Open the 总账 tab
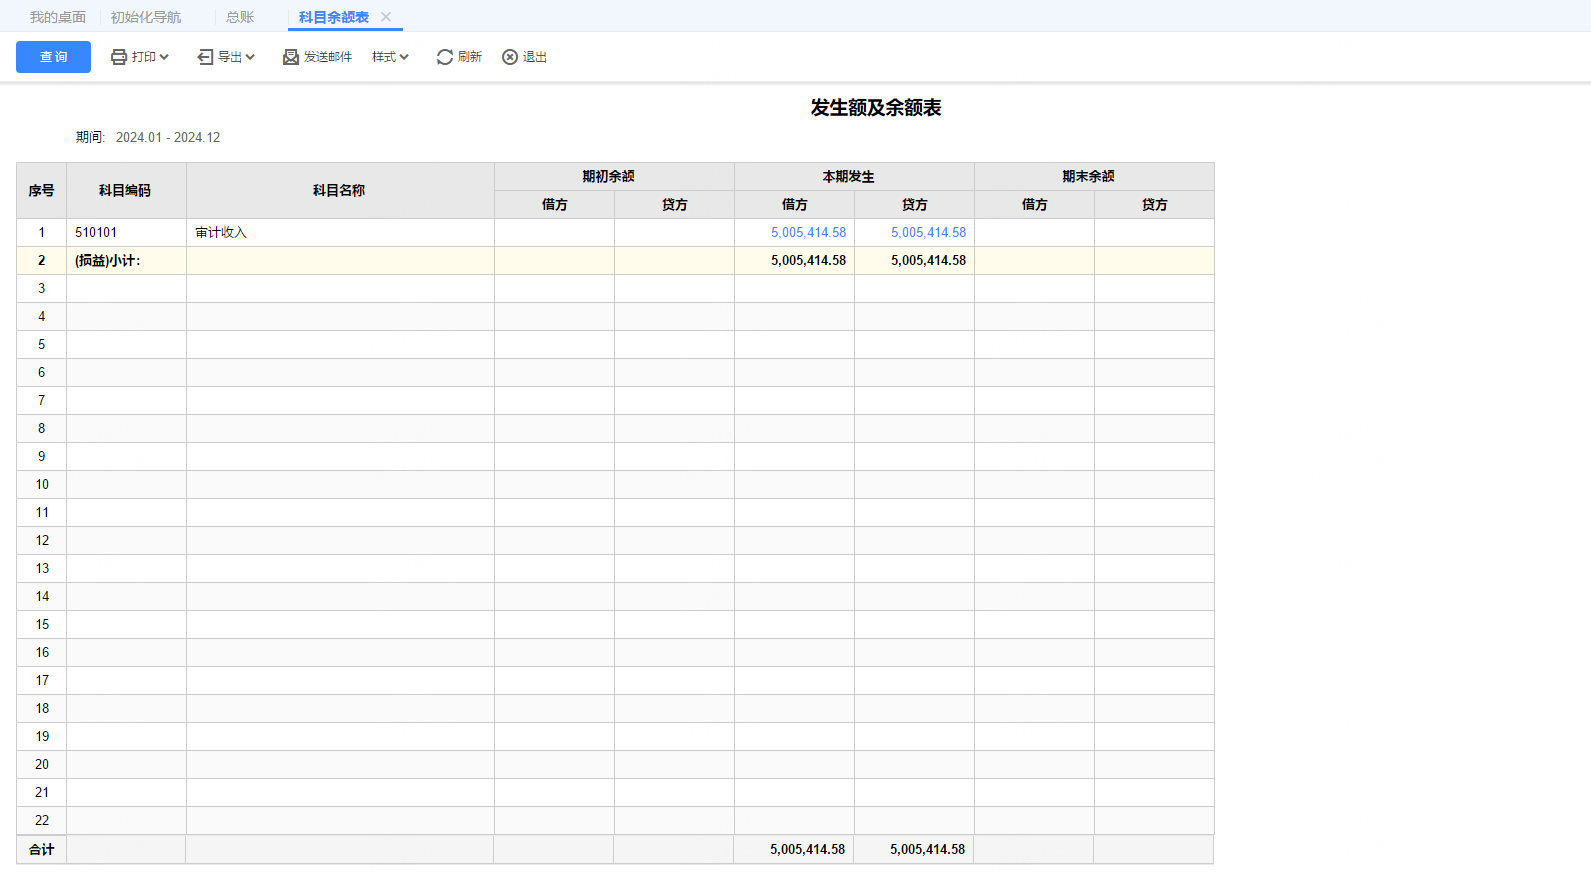1591x873 pixels. 240,17
